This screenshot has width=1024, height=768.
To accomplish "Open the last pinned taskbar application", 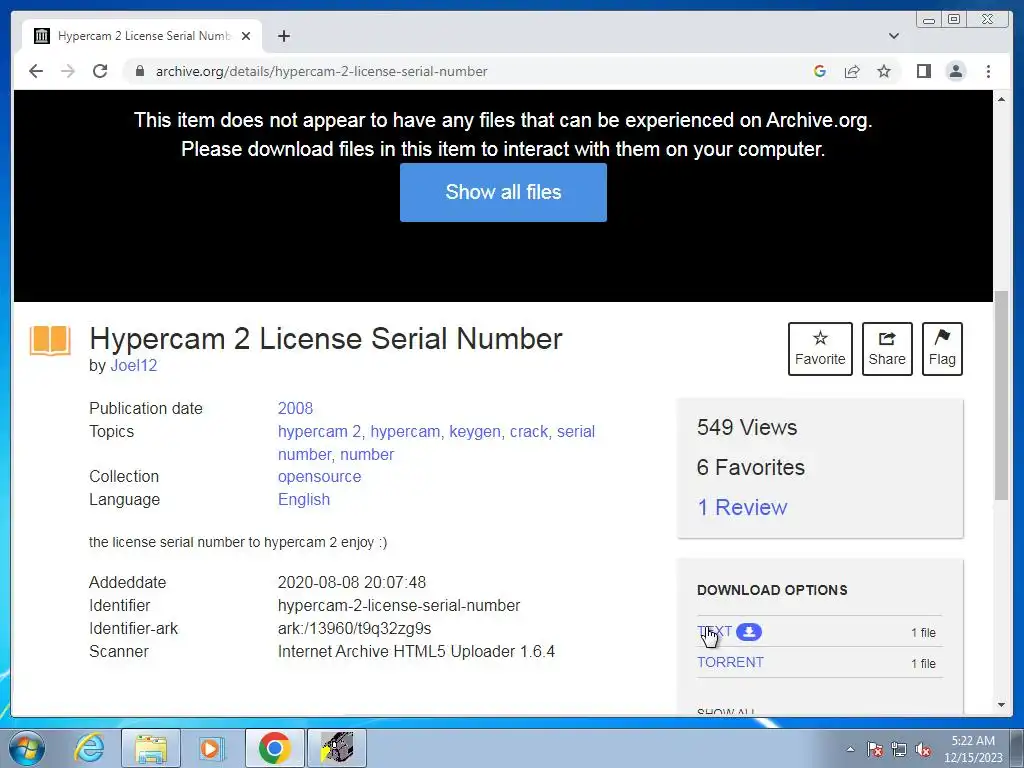I will pos(337,748).
